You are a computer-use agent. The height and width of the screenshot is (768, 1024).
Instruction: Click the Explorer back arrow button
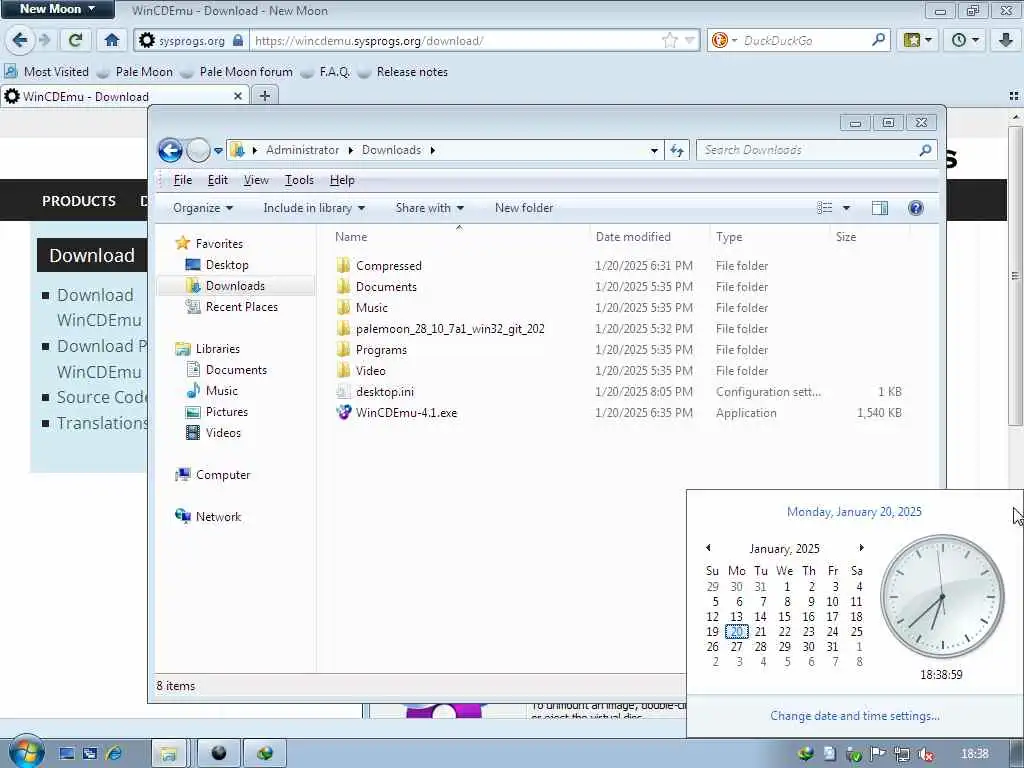click(170, 150)
